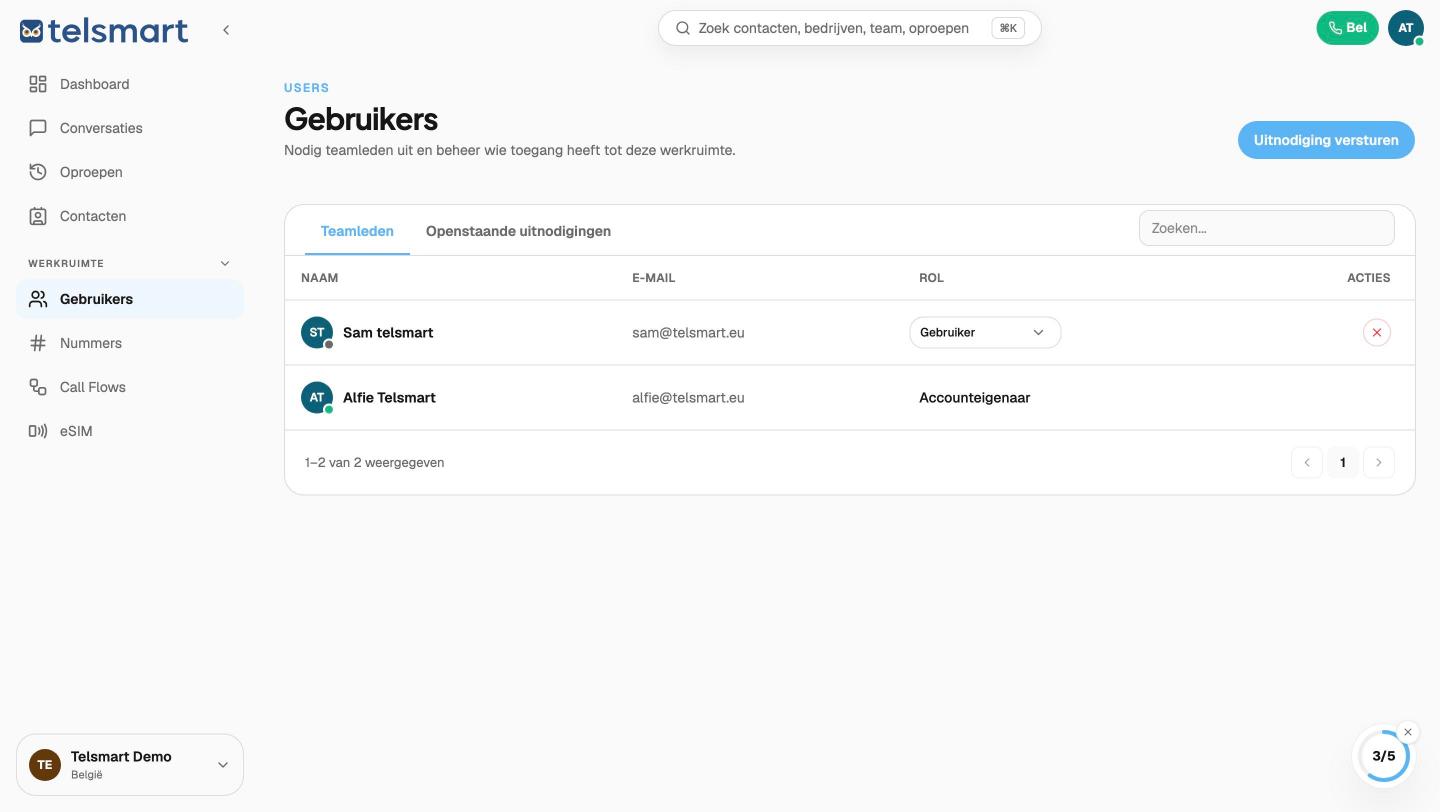Click the name Sam telsmart

click(x=388, y=332)
